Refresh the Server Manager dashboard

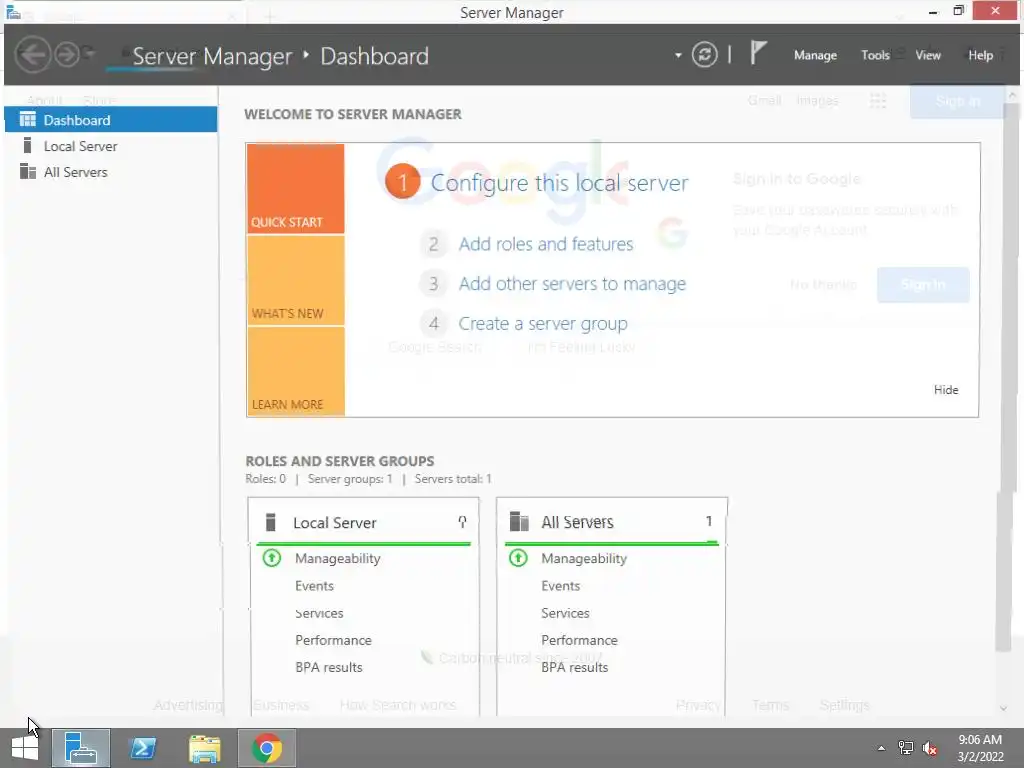click(705, 55)
